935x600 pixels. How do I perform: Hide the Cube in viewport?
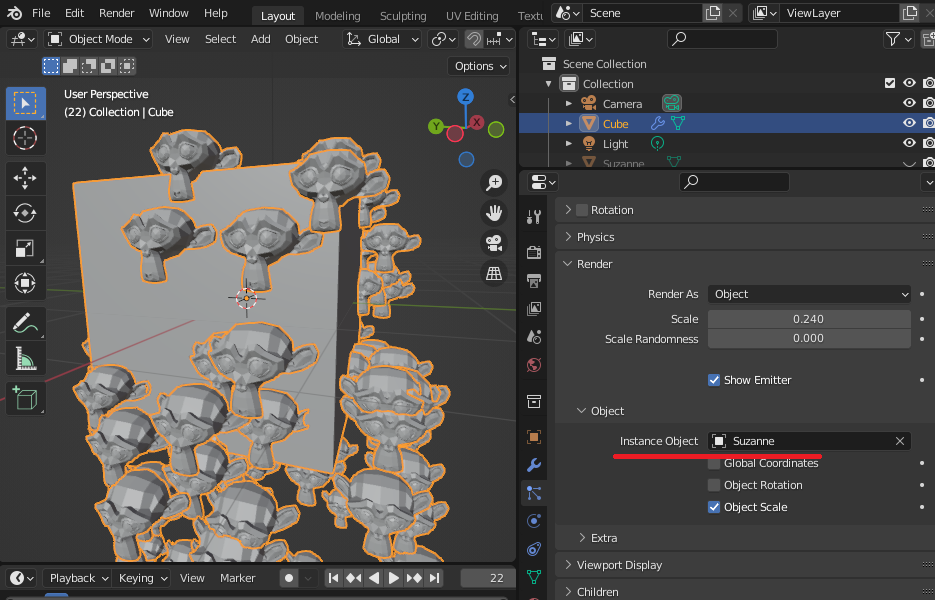tap(909, 123)
